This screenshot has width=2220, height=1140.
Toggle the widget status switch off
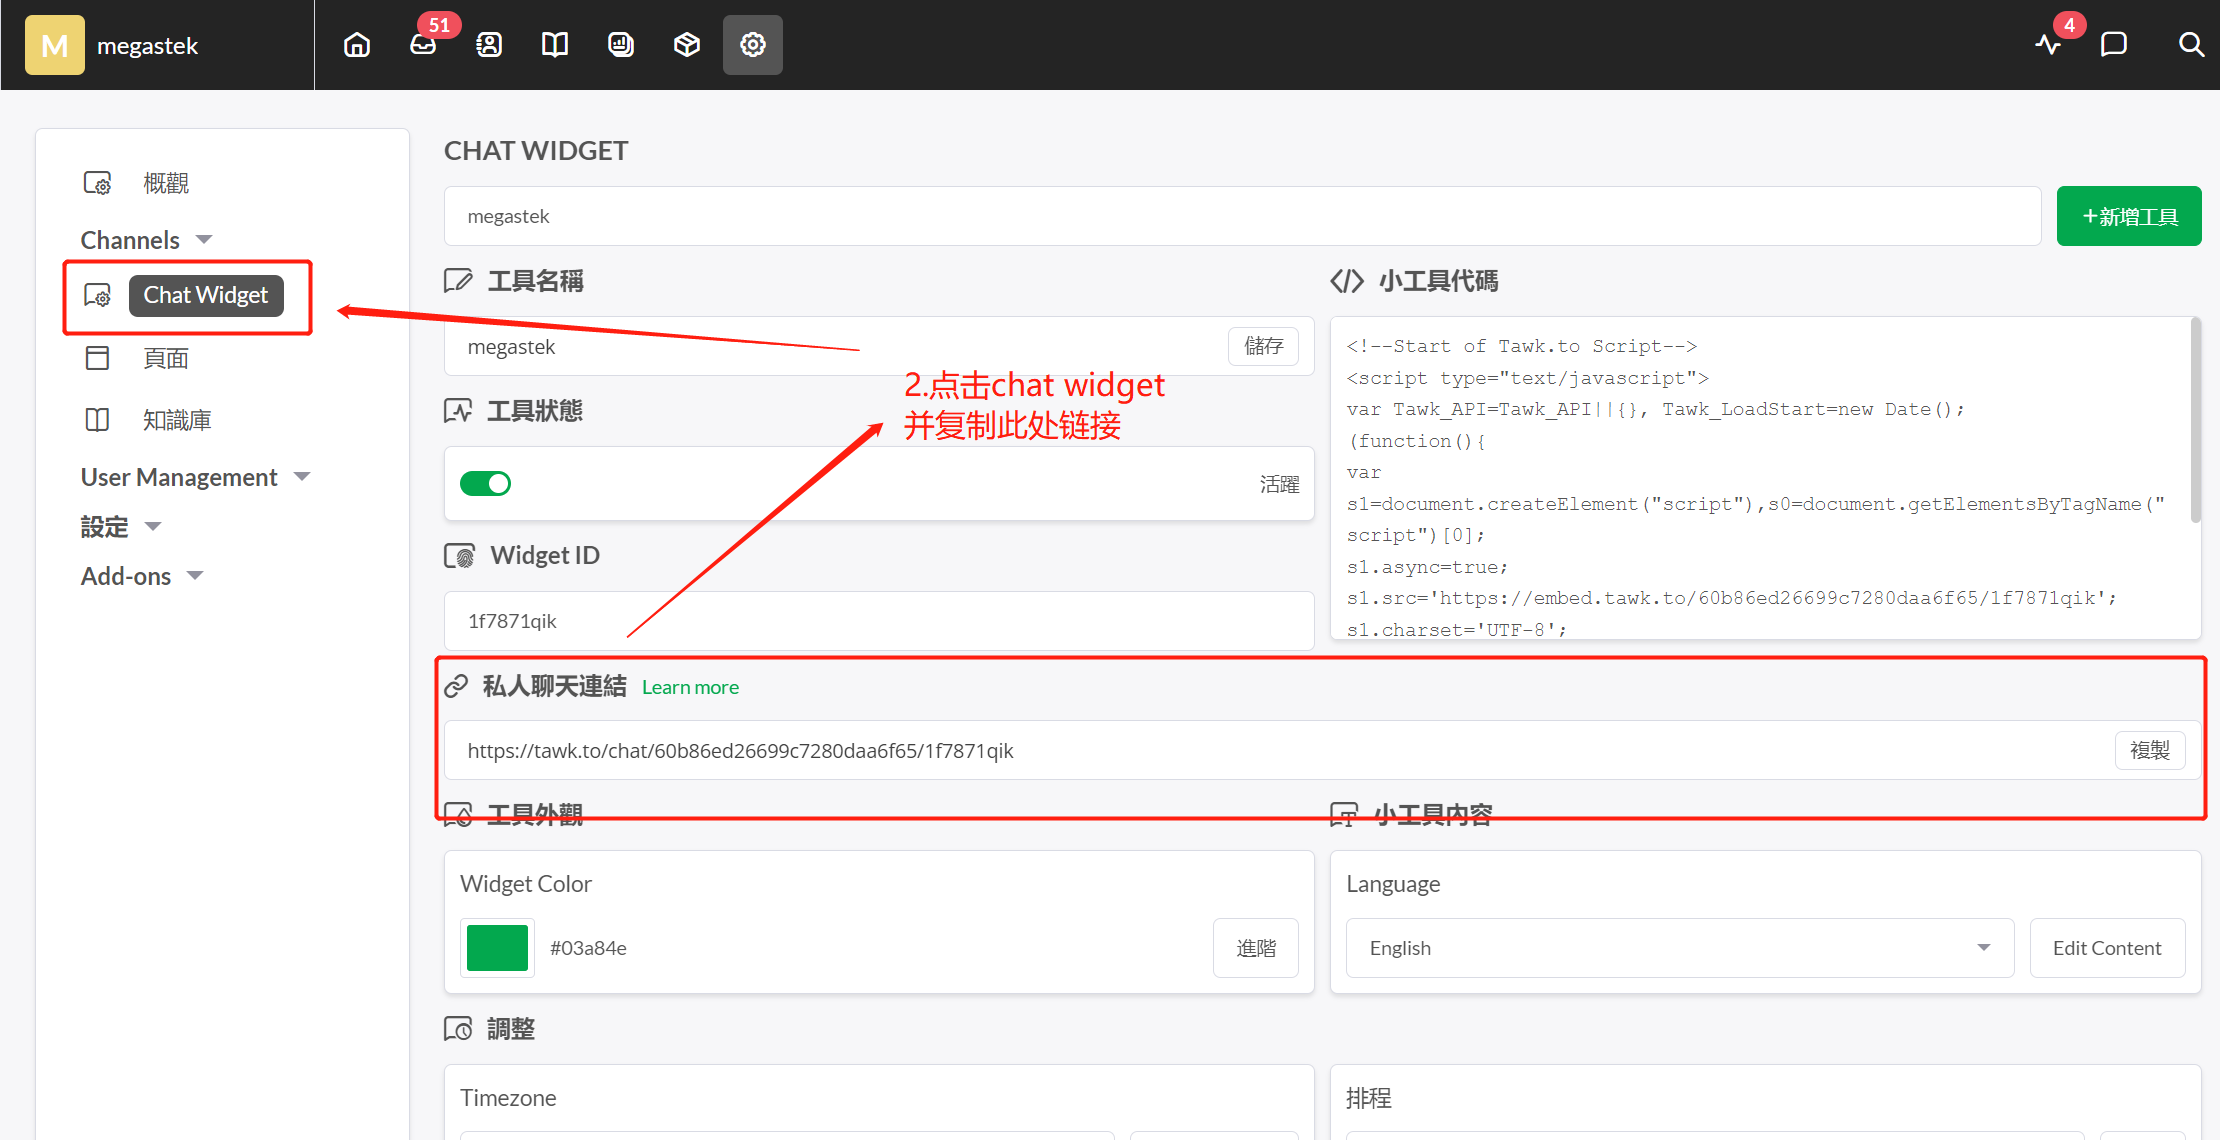485,484
